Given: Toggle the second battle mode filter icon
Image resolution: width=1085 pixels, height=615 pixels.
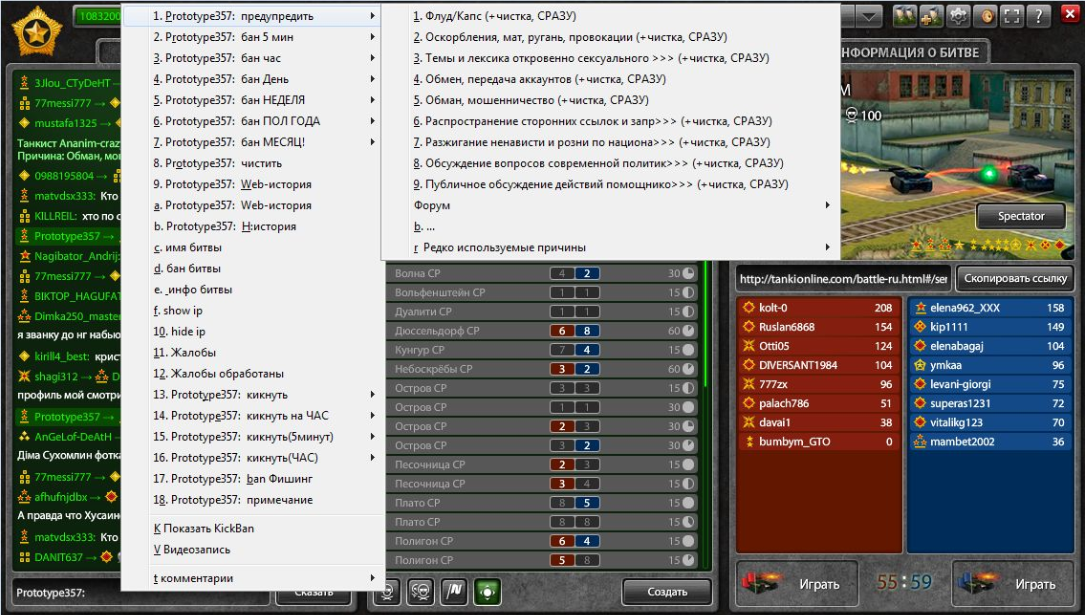Looking at the screenshot, I should click(421, 591).
